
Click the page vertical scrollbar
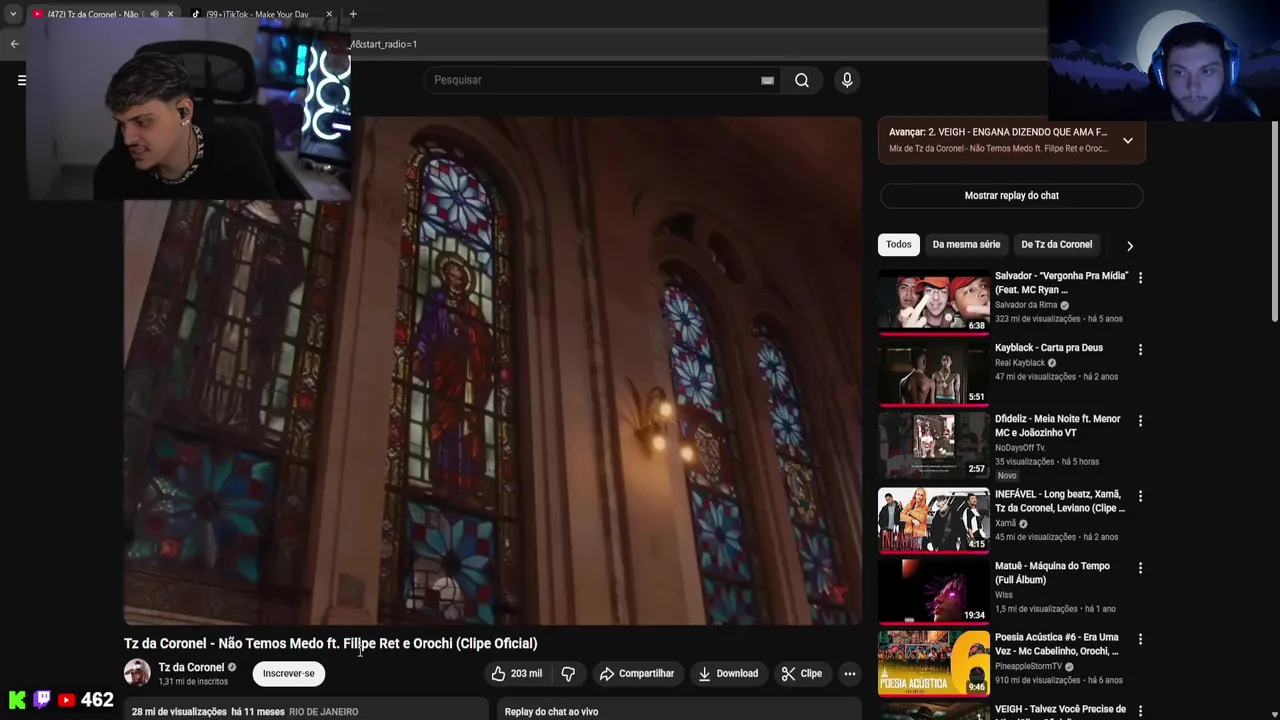click(1274, 220)
